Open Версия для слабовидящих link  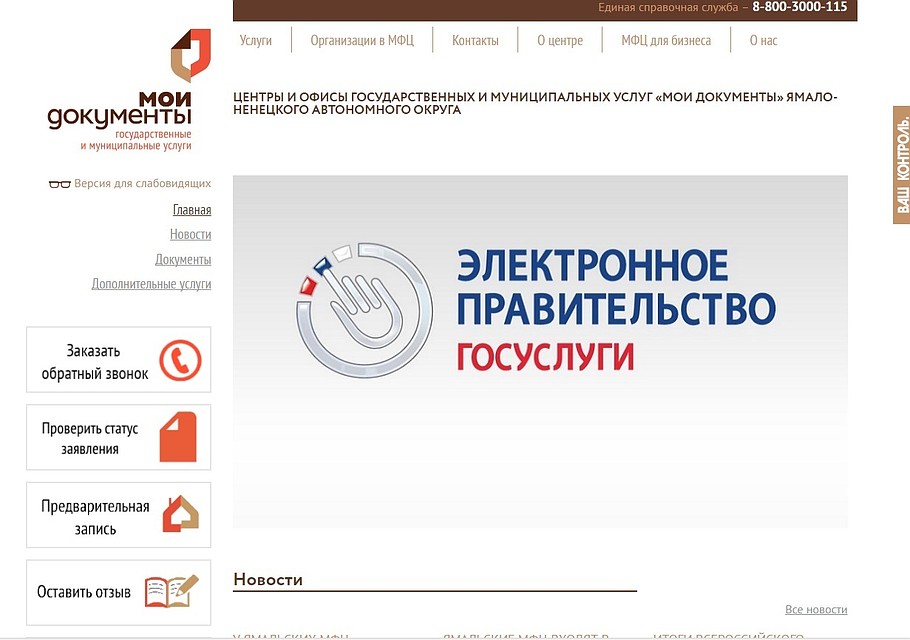coord(143,183)
